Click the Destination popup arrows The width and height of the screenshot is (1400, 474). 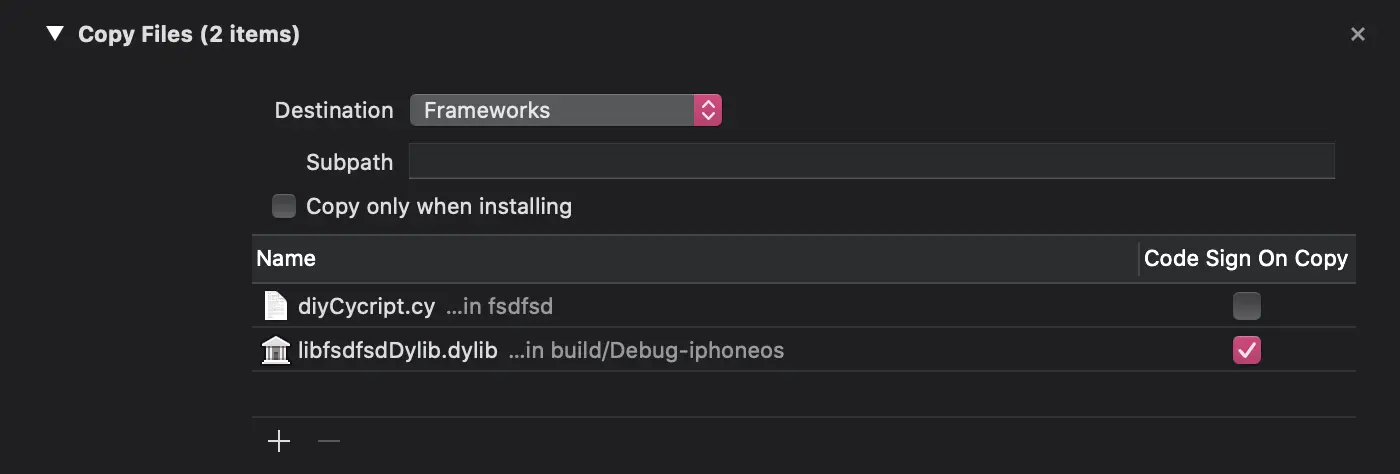pyautogui.click(x=707, y=110)
